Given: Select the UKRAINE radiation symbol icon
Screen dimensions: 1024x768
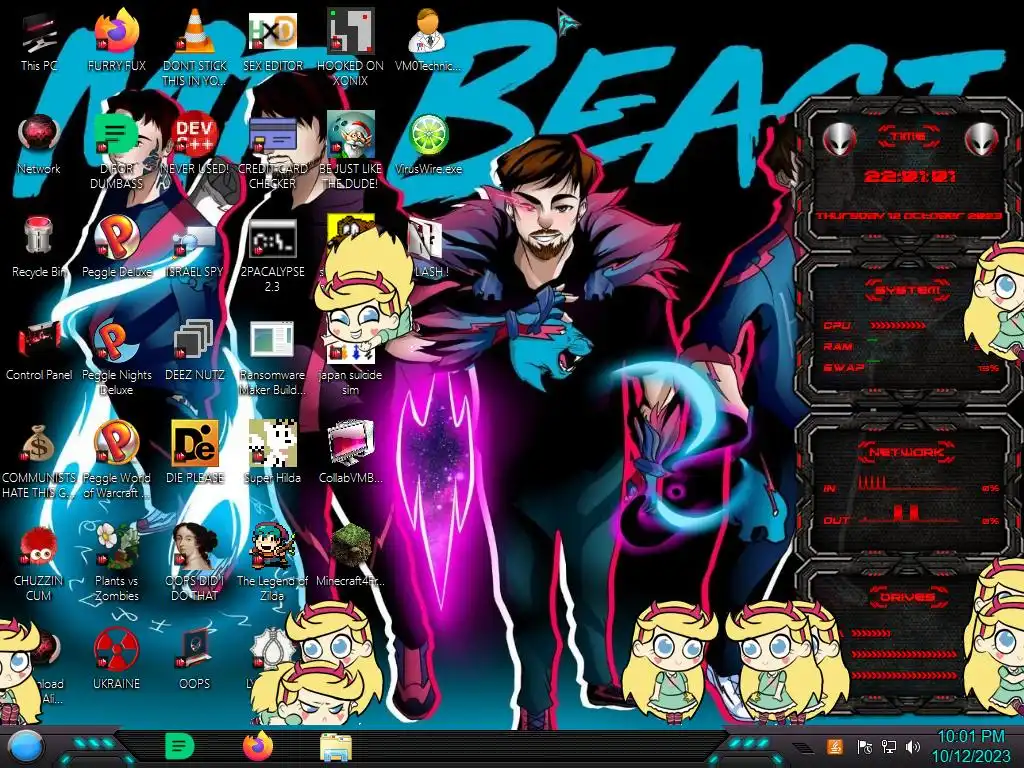Looking at the screenshot, I should point(117,658).
